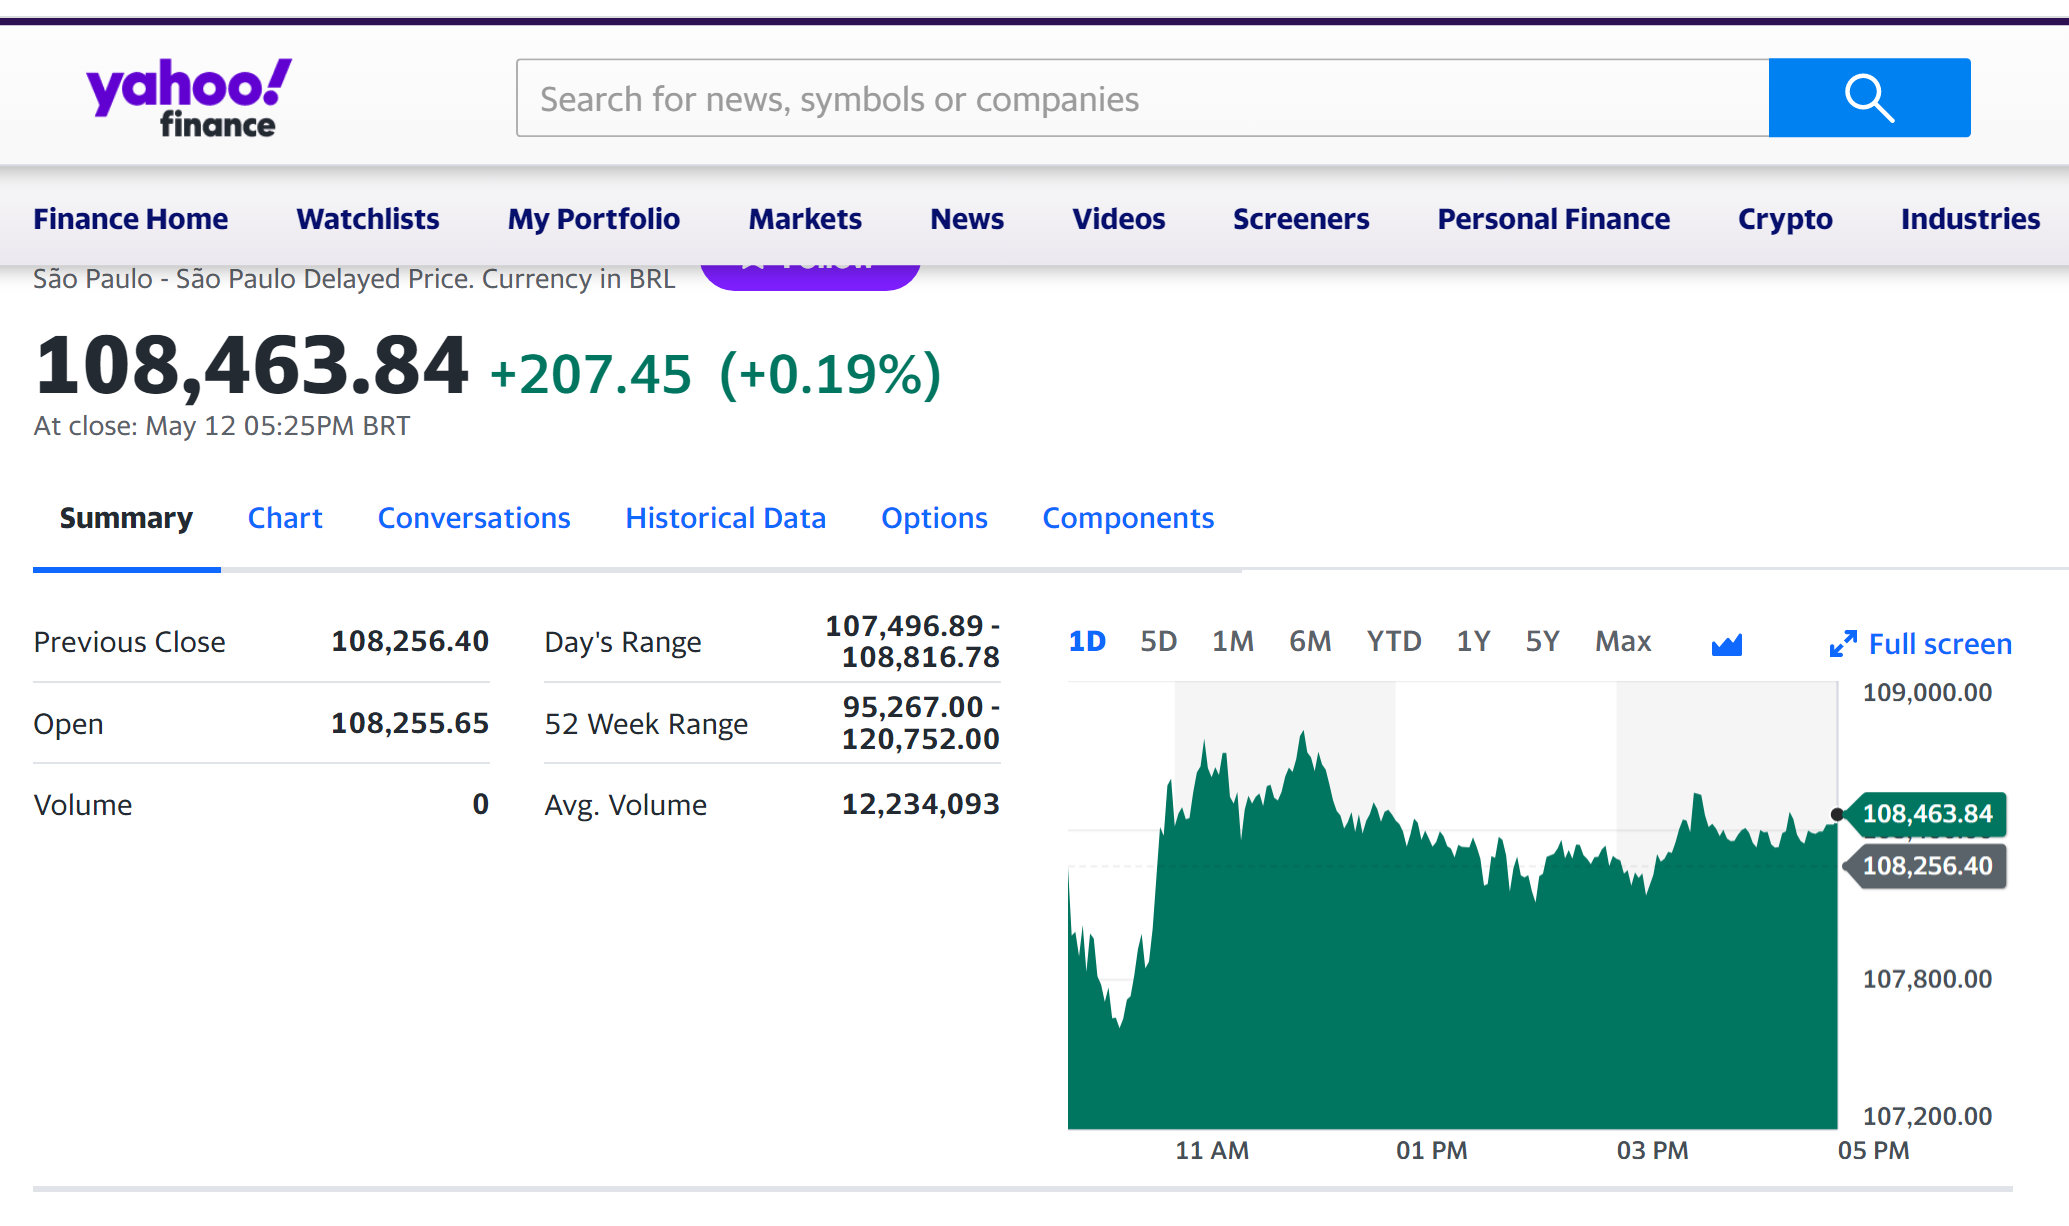Screen dimensions: 2069x1226
Task: Open the Conversations tab
Action: click(x=474, y=518)
